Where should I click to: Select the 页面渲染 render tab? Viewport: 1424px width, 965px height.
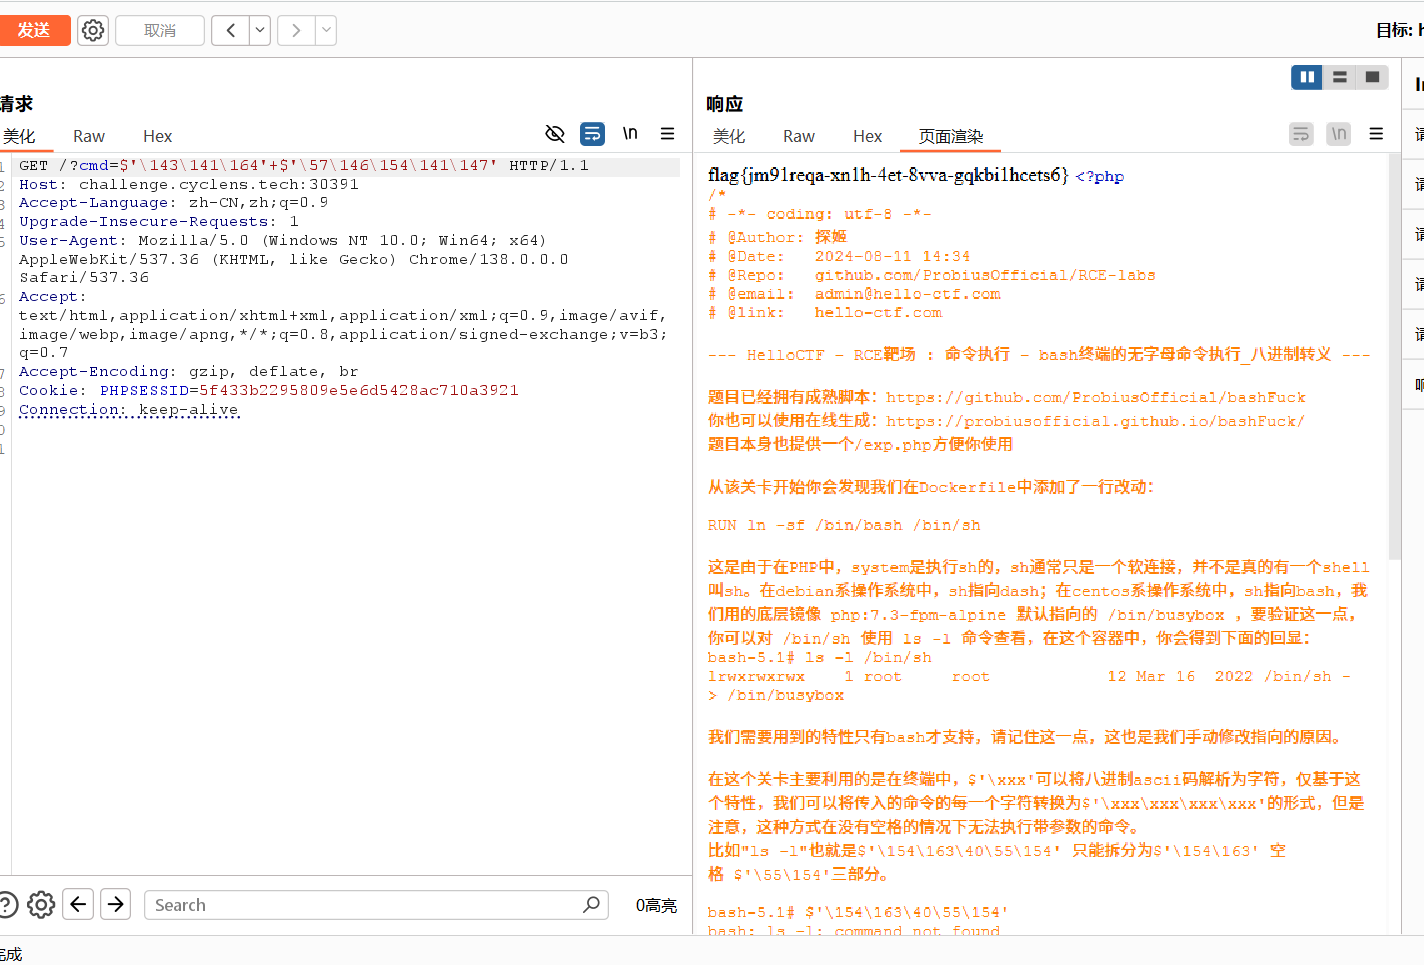951,136
